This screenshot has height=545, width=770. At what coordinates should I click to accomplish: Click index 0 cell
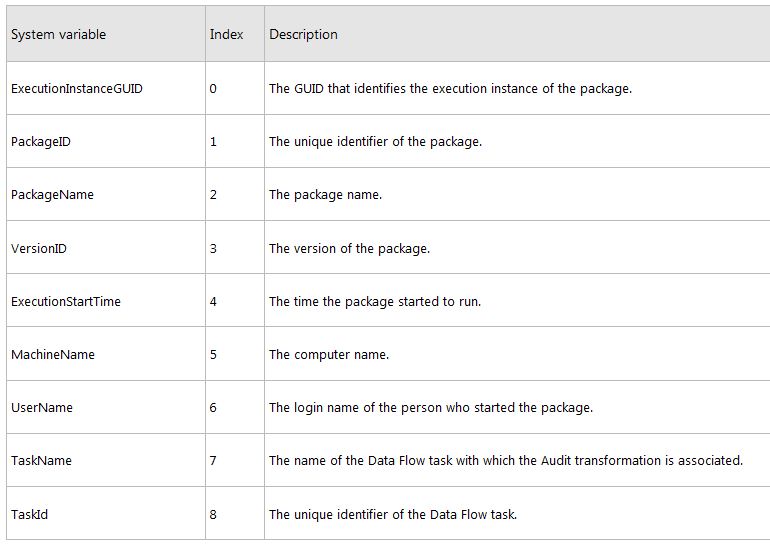(x=213, y=89)
